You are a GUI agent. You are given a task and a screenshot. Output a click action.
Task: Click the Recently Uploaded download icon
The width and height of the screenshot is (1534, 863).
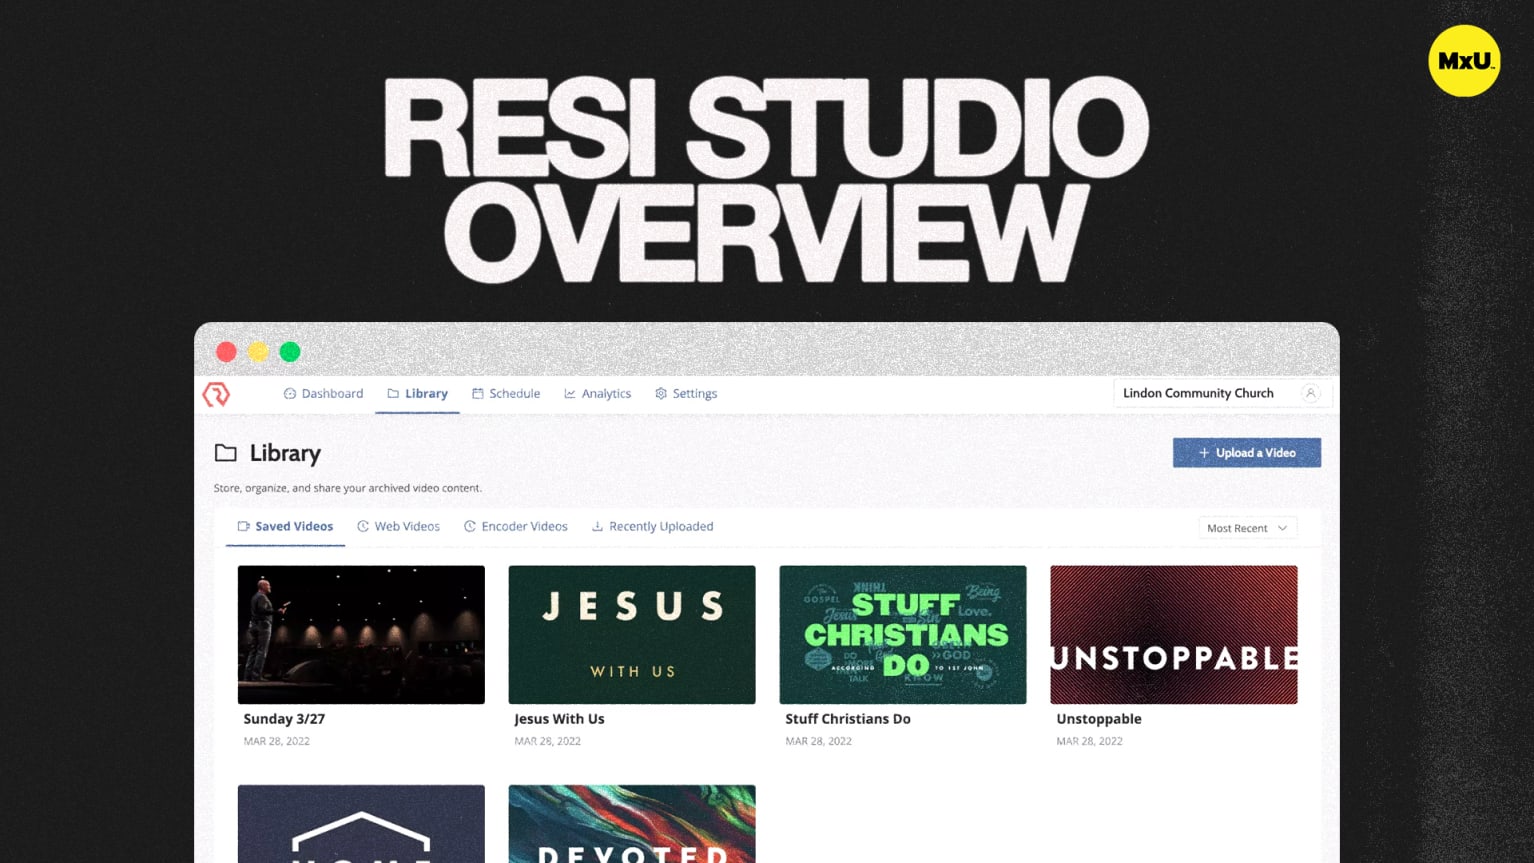point(597,526)
